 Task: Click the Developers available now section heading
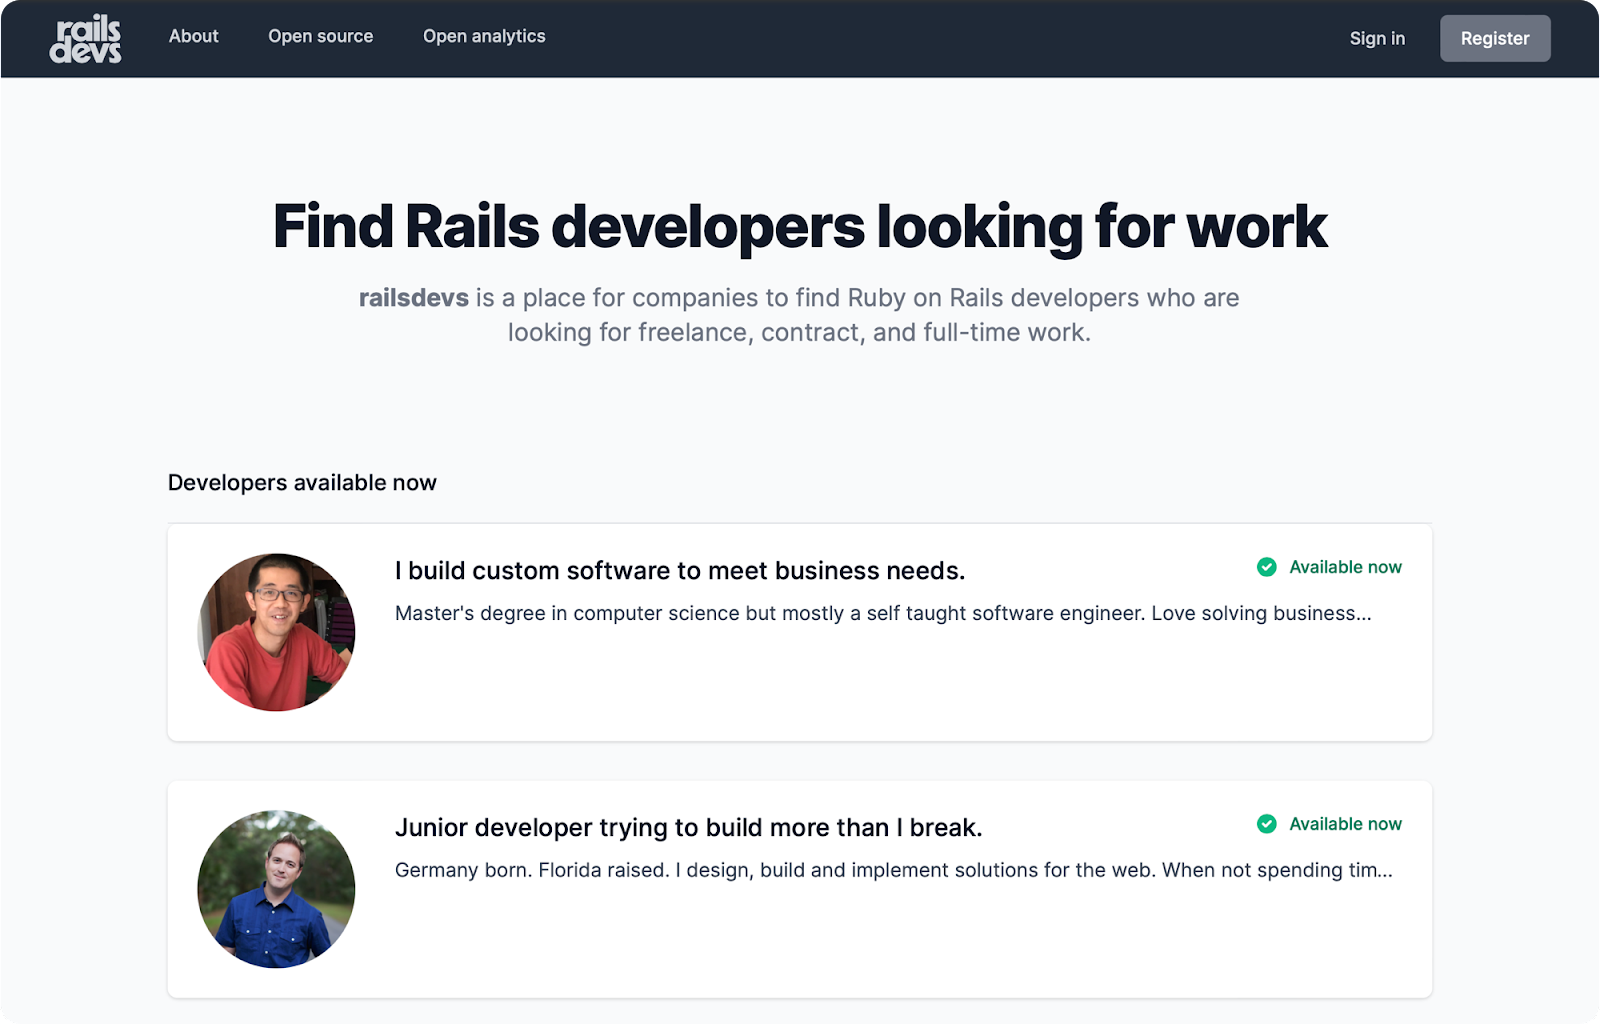pos(302,482)
